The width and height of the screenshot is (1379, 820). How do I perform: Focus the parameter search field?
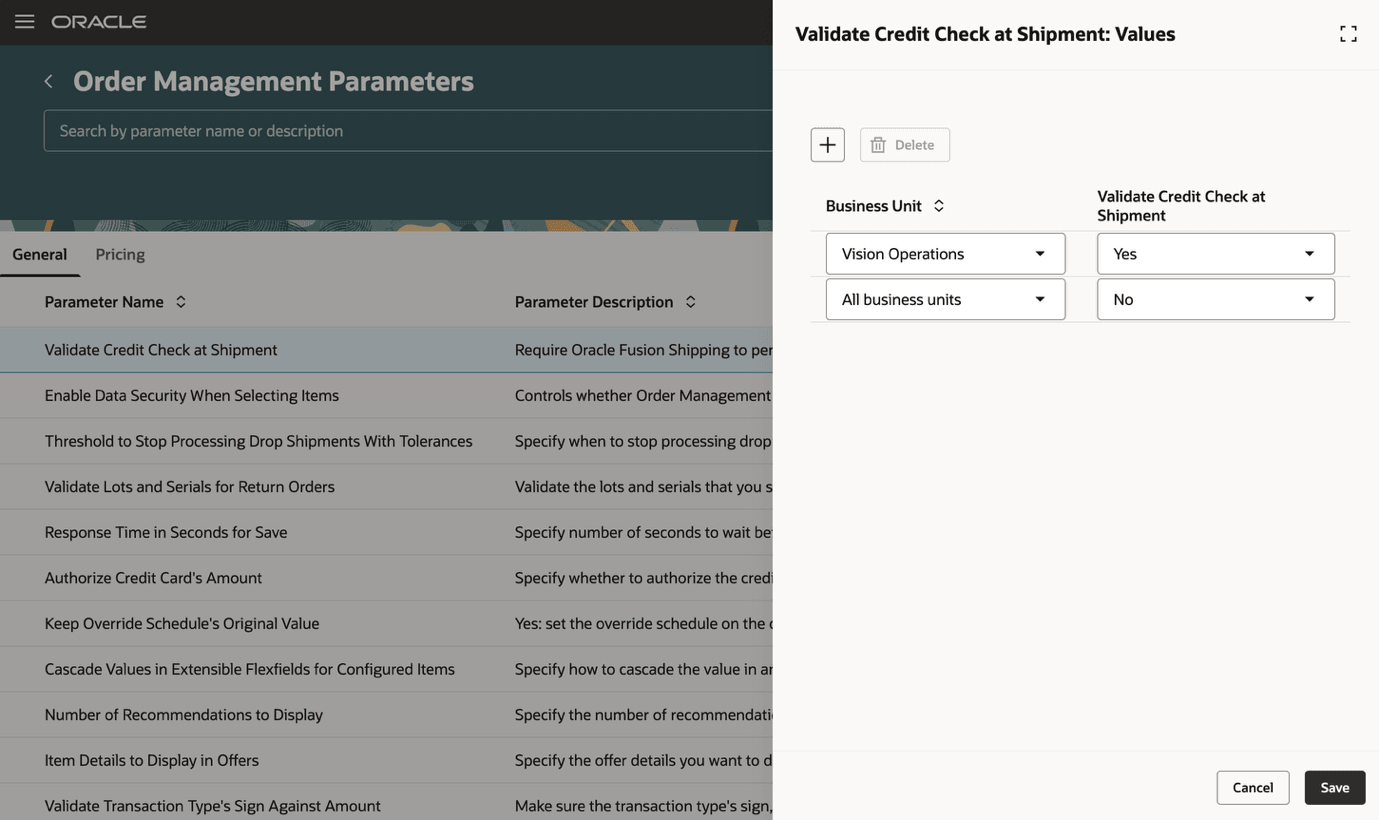(x=408, y=131)
